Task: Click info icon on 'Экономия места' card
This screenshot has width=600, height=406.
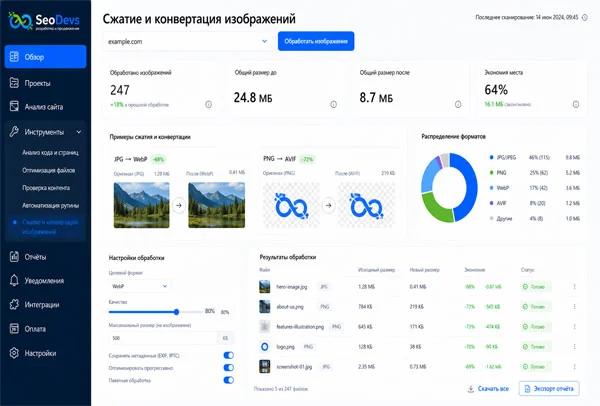Action: 576,104
